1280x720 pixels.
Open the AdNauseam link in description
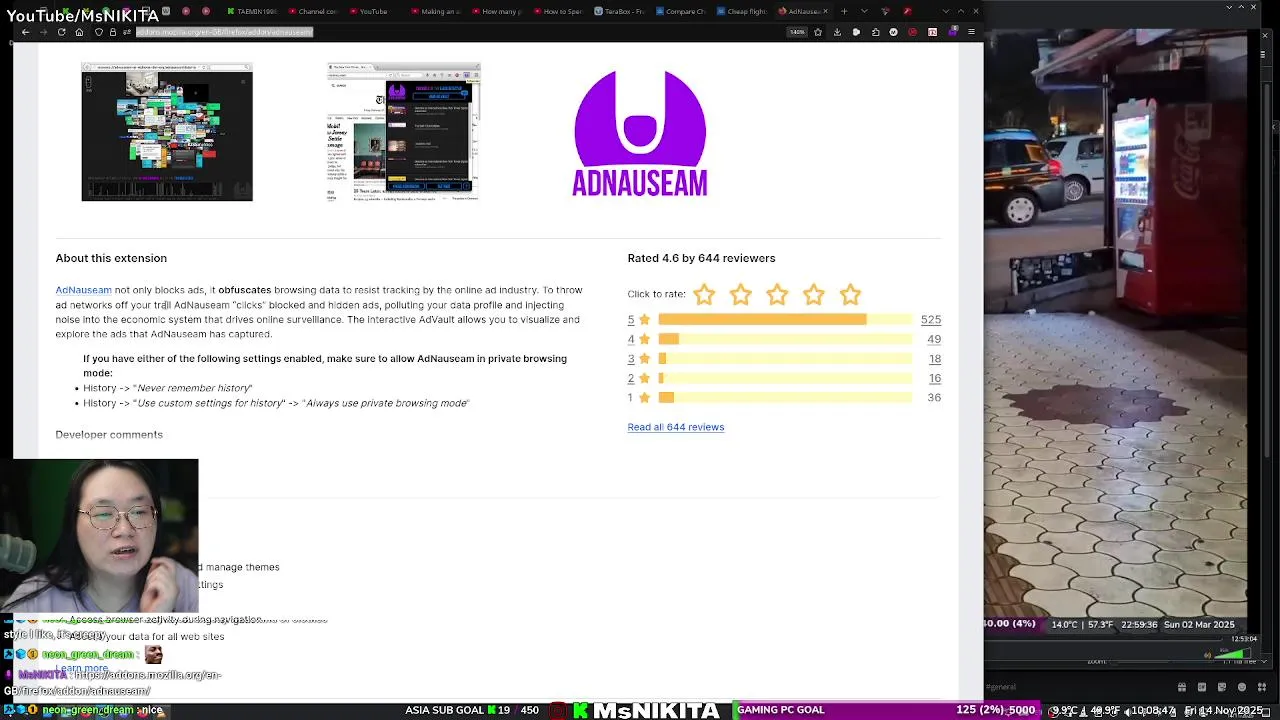(83, 290)
